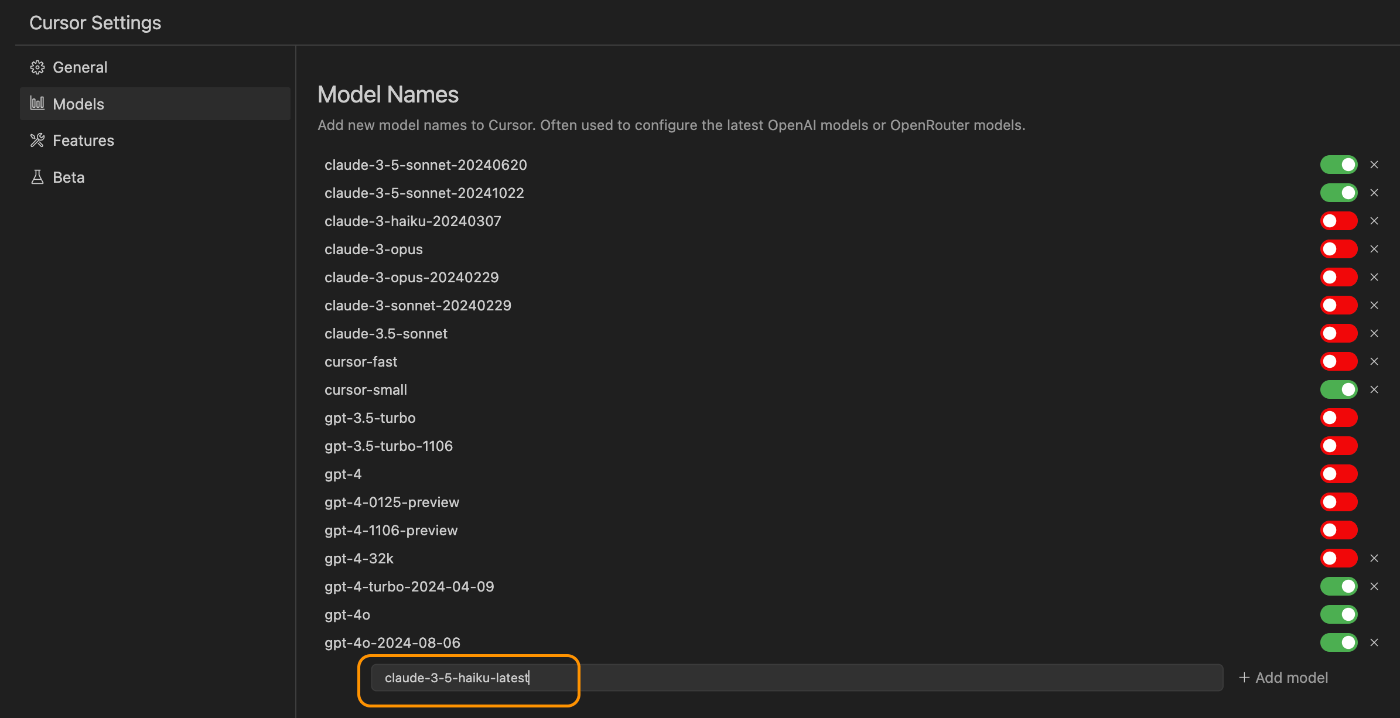The image size is (1400, 718).
Task: Disable claude-3-5-sonnet-20240620 model toggle
Action: click(1339, 165)
